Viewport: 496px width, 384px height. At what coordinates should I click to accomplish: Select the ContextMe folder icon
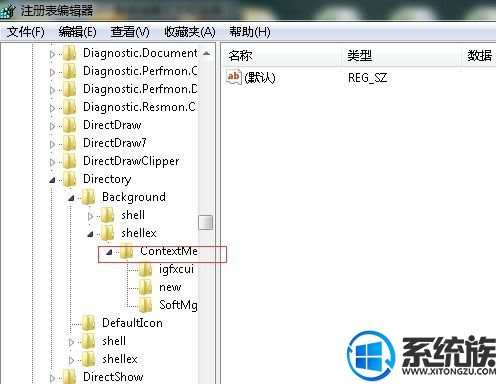[127, 251]
